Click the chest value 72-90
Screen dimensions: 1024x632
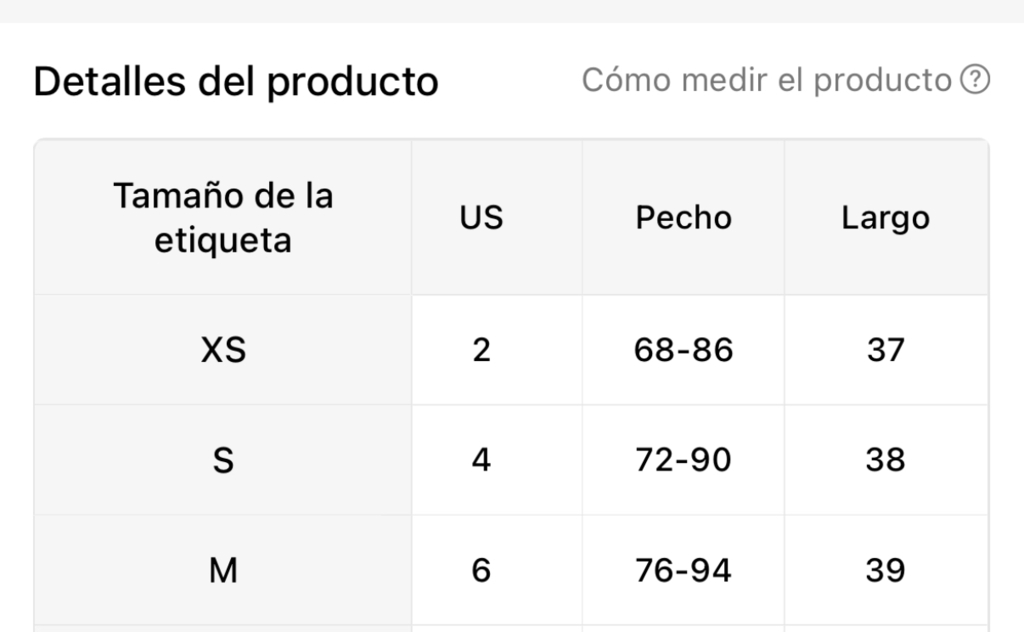683,460
